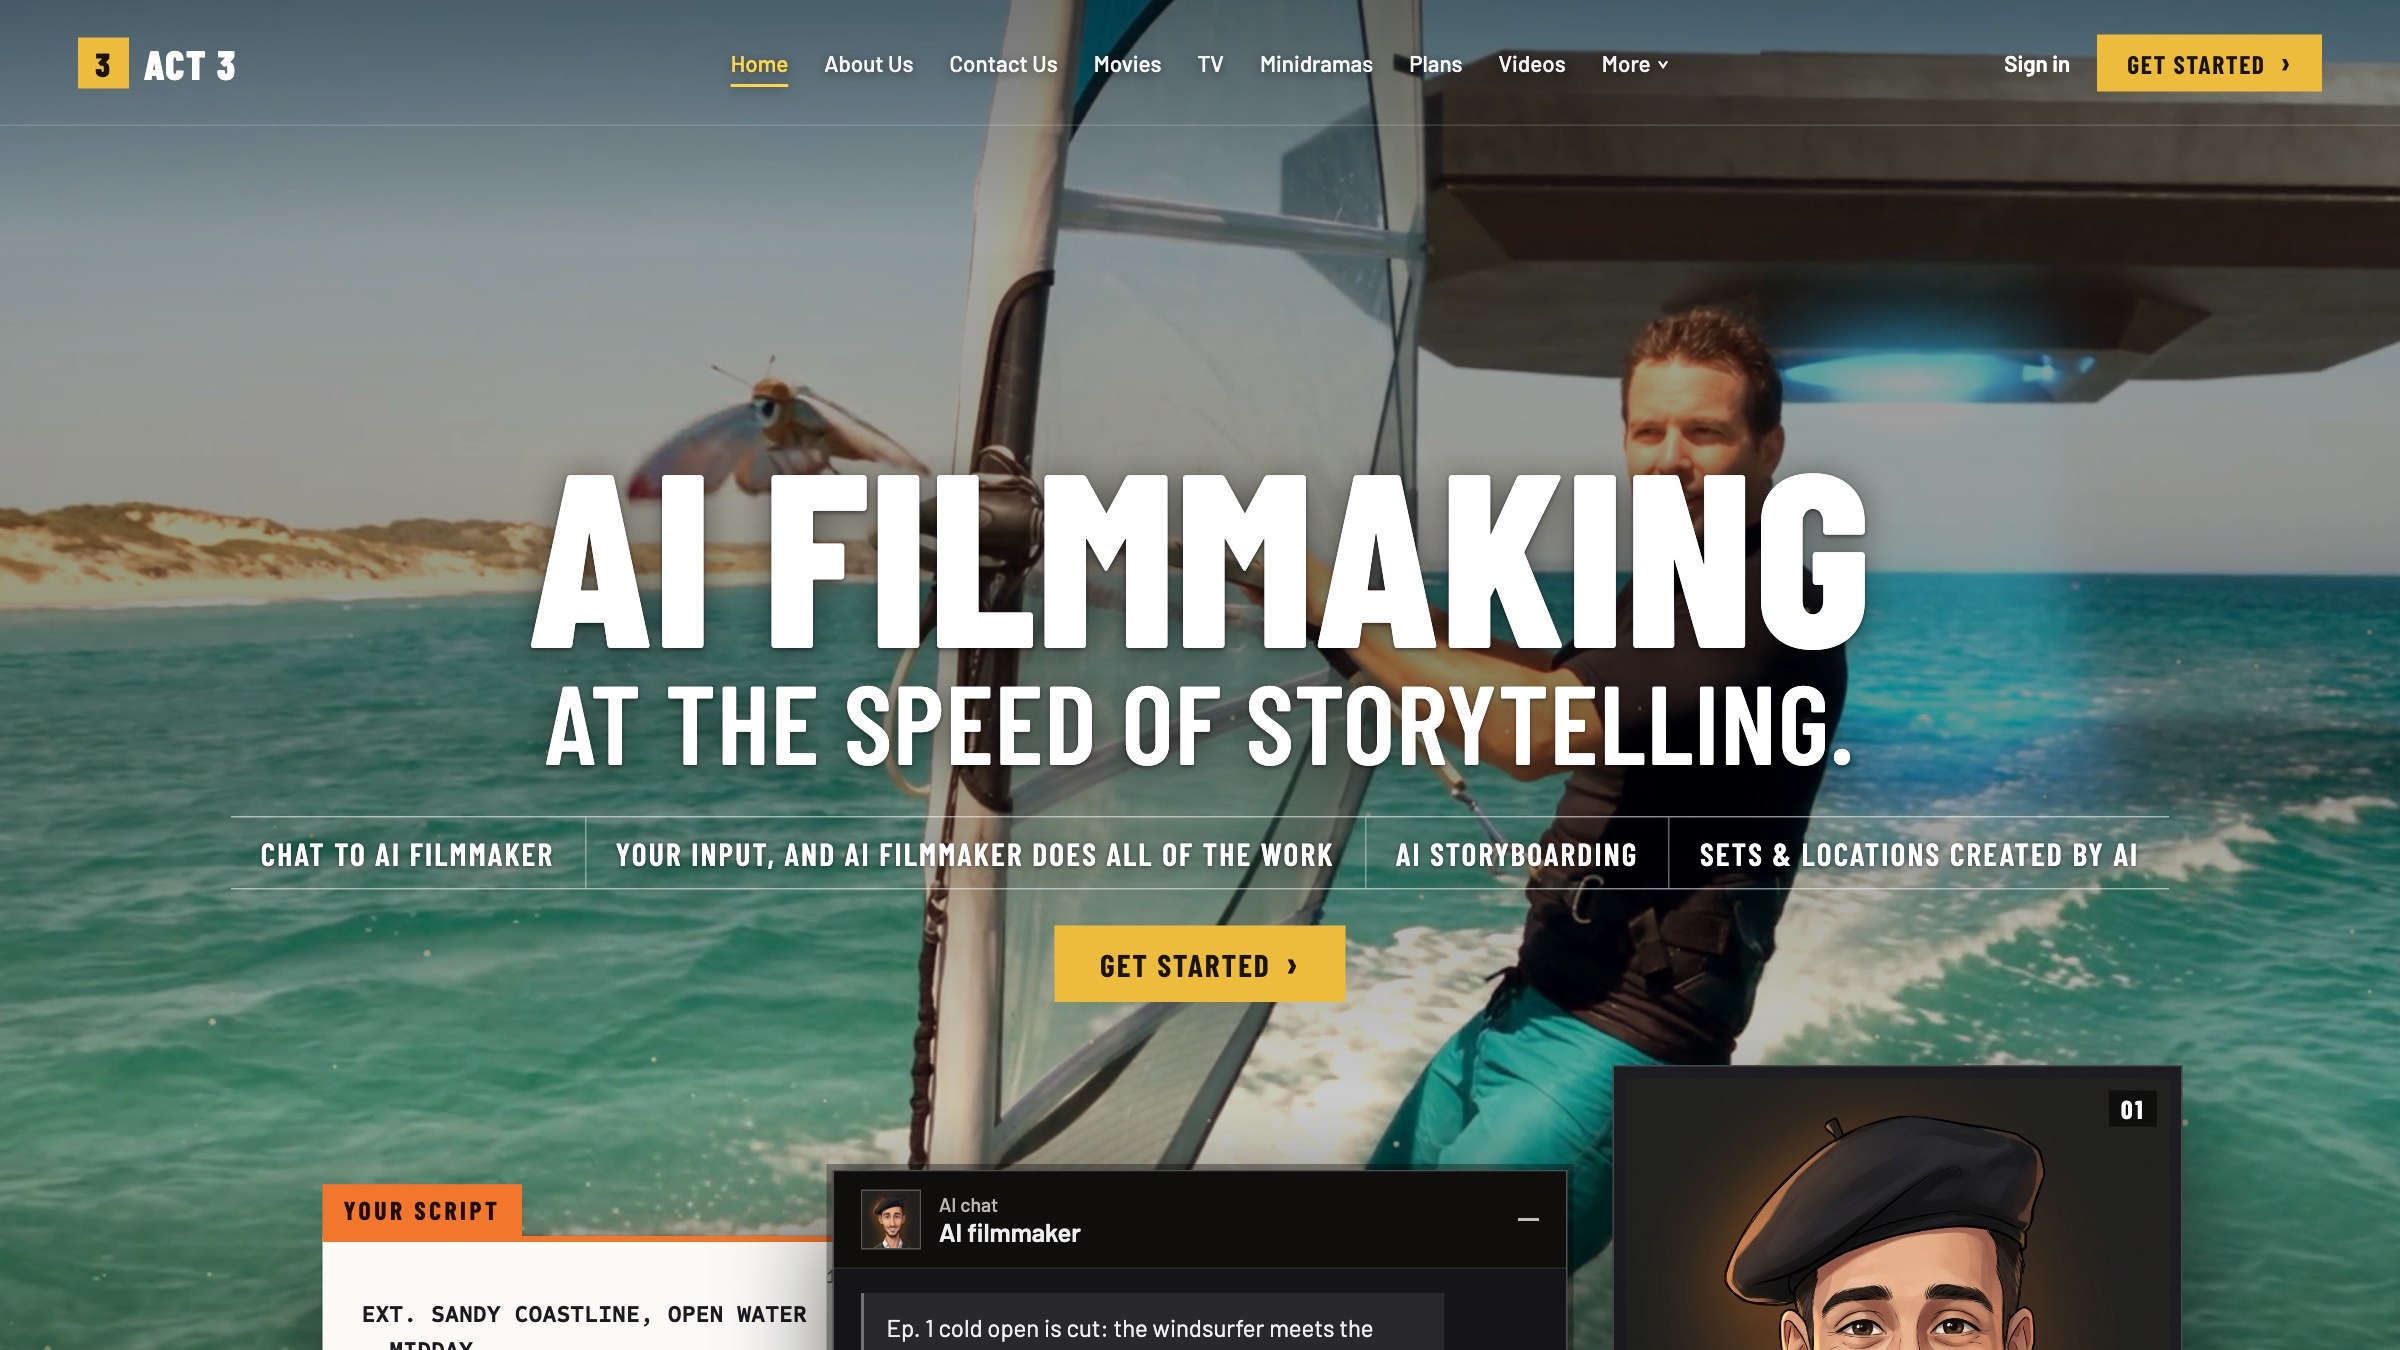The height and width of the screenshot is (1350, 2400).
Task: Click the hero Get Started button
Action: pyautogui.click(x=1199, y=965)
